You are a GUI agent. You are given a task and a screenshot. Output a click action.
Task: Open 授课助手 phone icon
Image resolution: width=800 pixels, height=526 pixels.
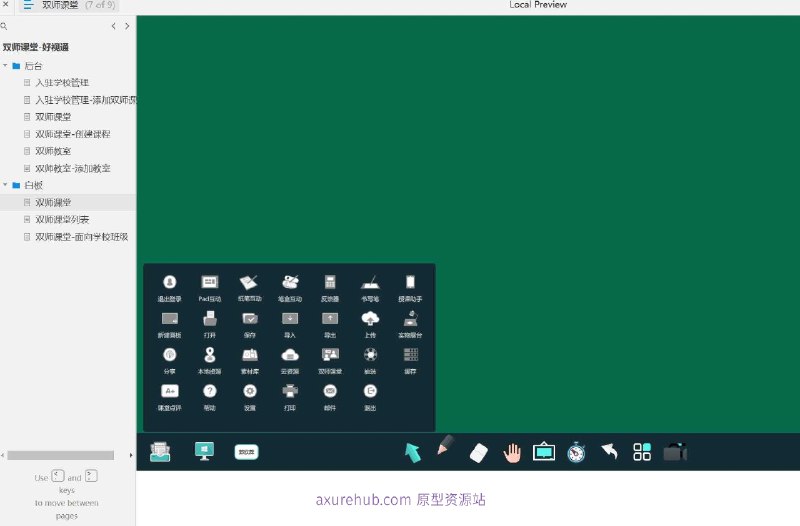410,282
